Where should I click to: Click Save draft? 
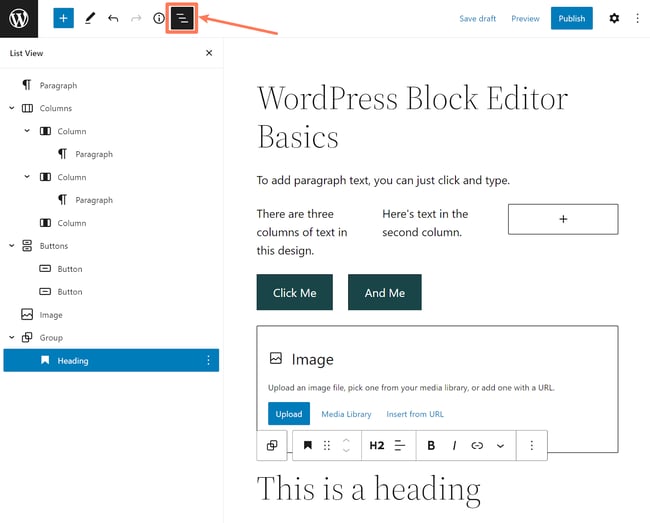477,18
